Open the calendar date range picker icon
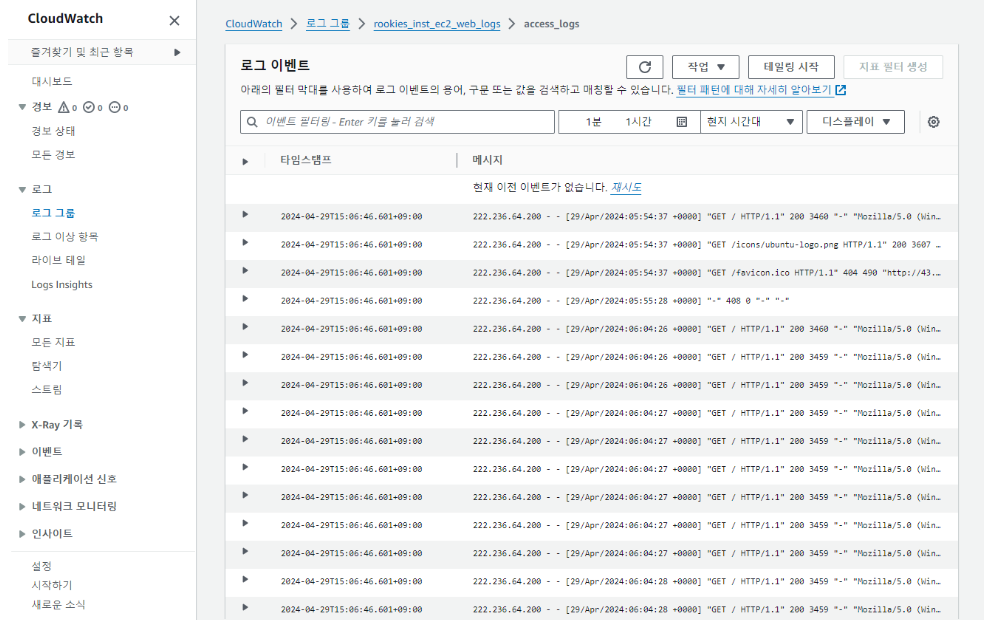 682,122
